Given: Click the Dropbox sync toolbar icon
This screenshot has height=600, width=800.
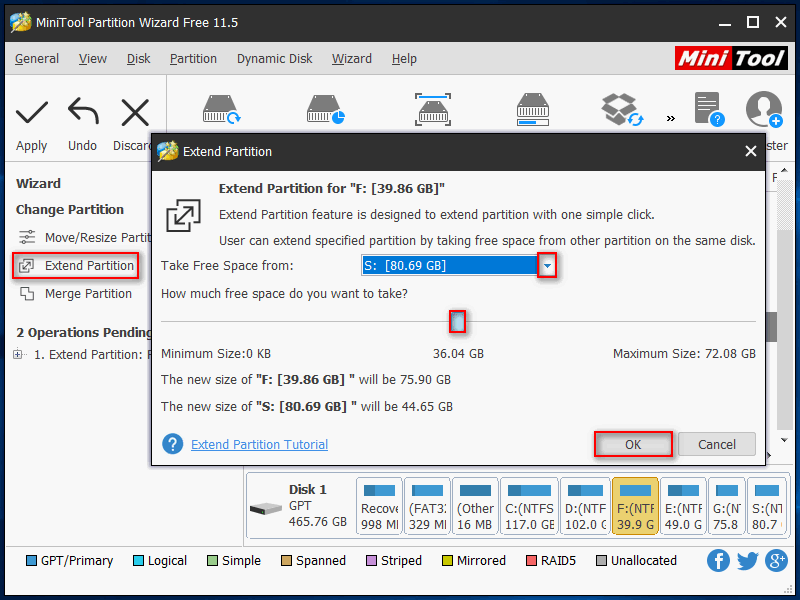Looking at the screenshot, I should (x=621, y=109).
